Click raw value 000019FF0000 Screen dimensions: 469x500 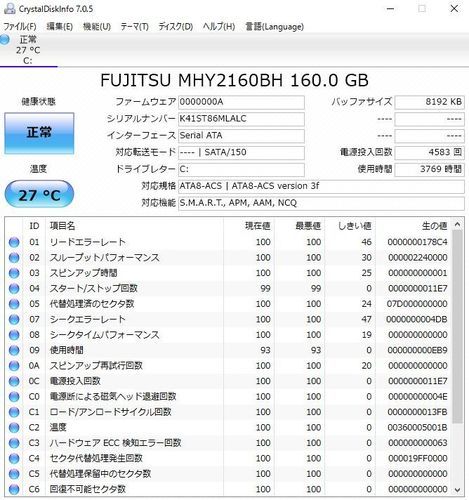(x=418, y=459)
